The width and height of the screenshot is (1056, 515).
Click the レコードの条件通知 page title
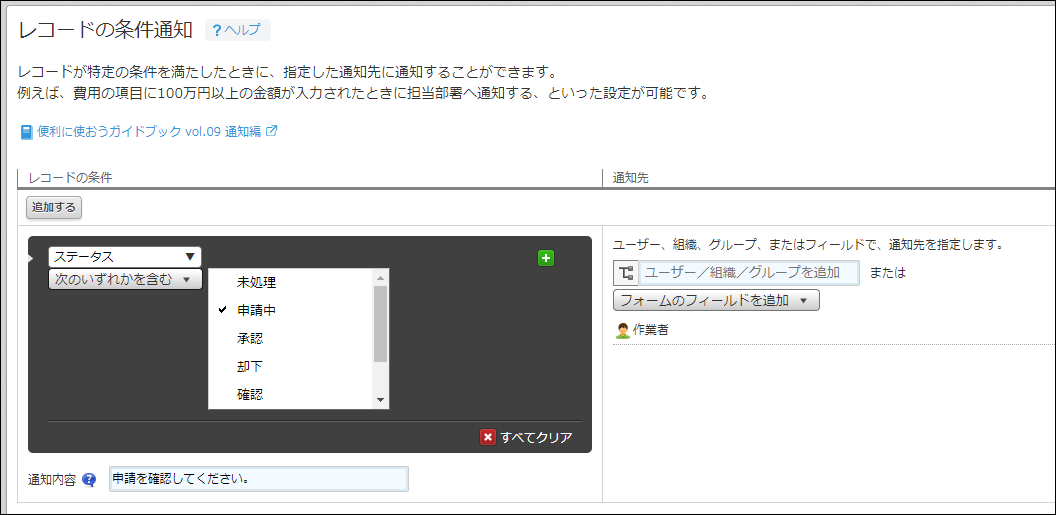106,30
